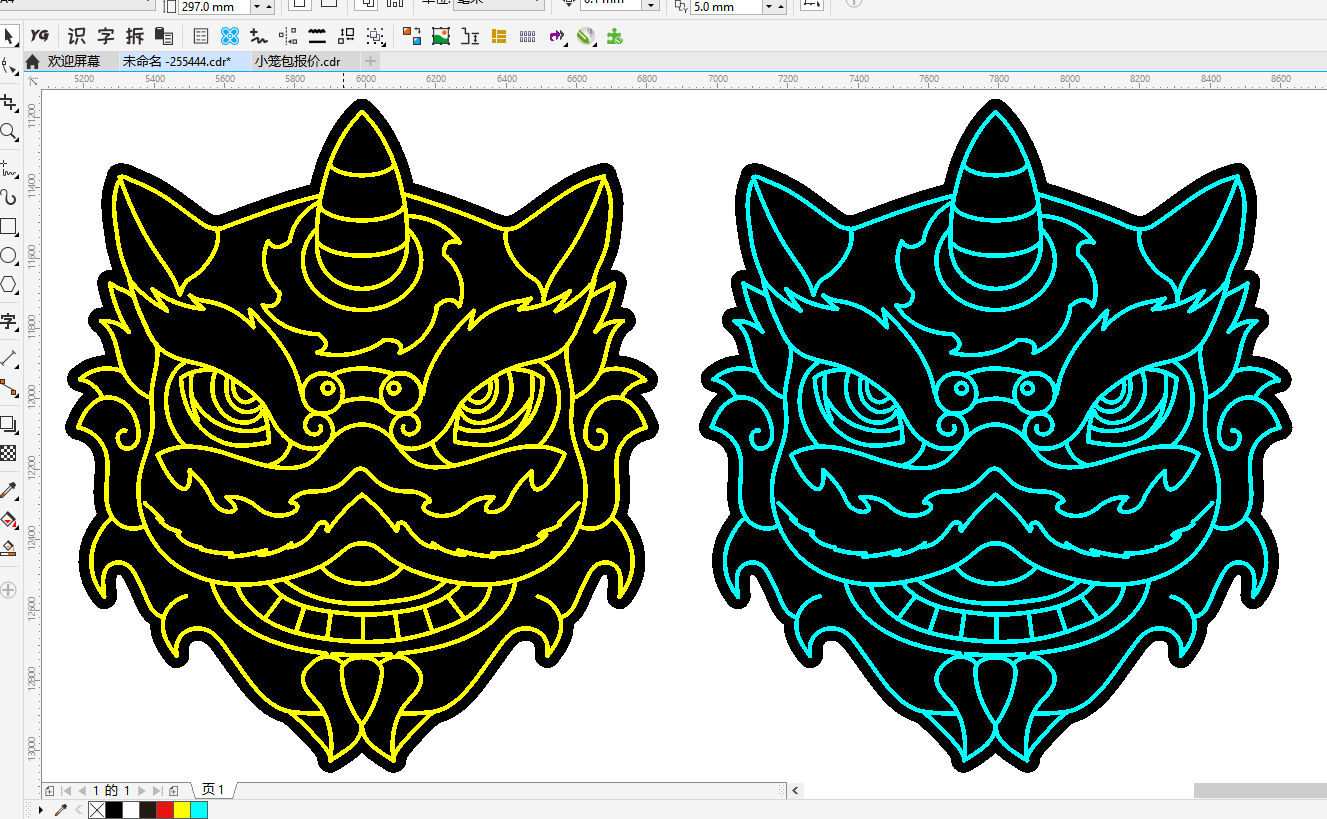Select the cyan color swatch
The image size is (1327, 819).
point(198,809)
